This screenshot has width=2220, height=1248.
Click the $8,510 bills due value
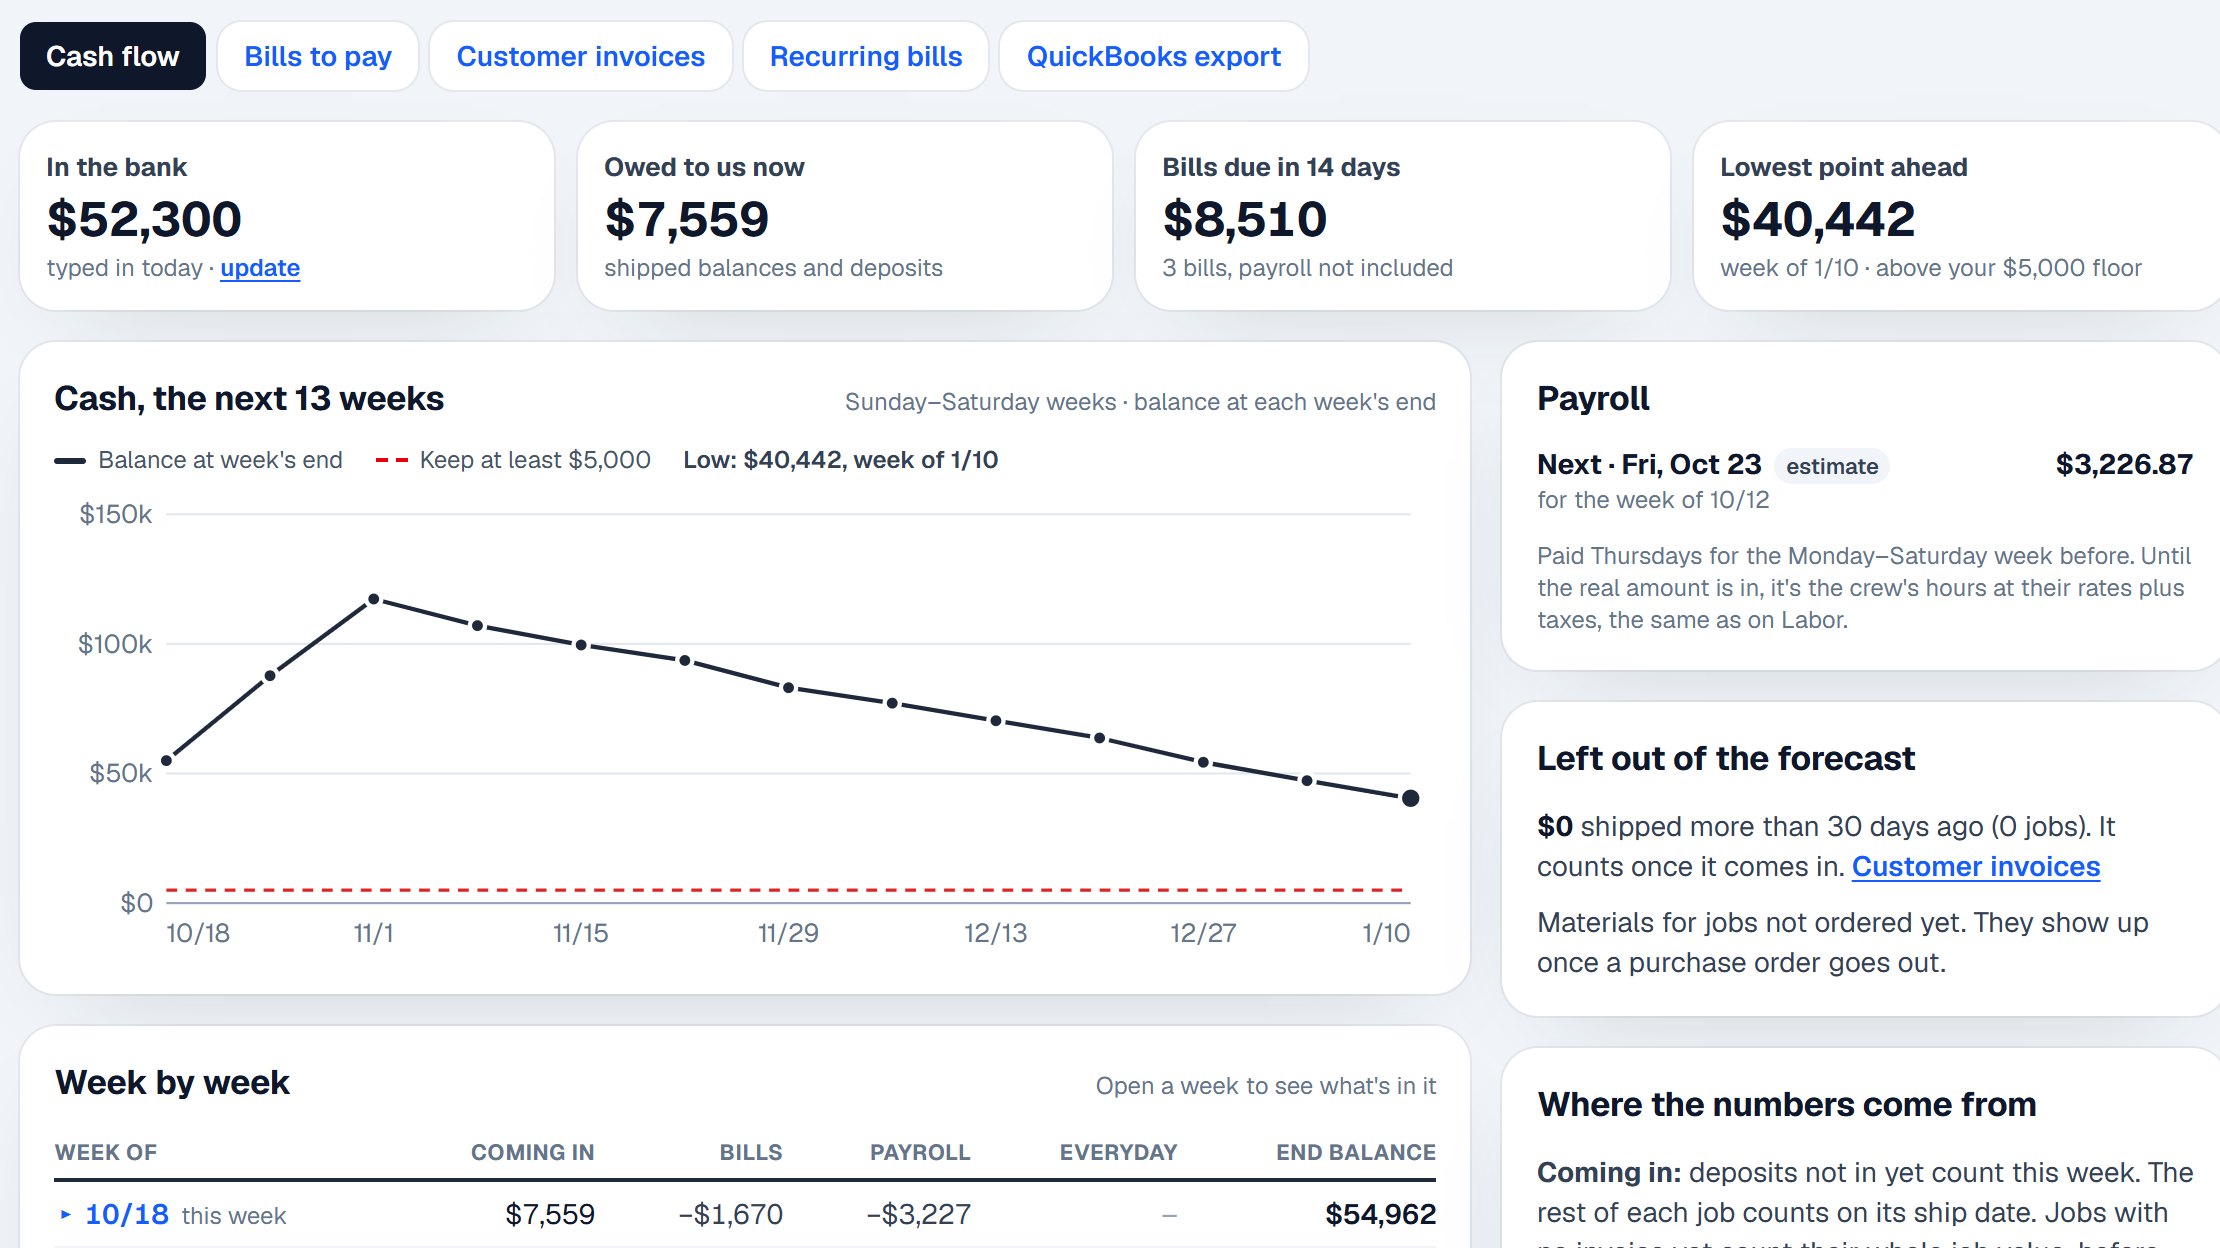[x=1245, y=219]
